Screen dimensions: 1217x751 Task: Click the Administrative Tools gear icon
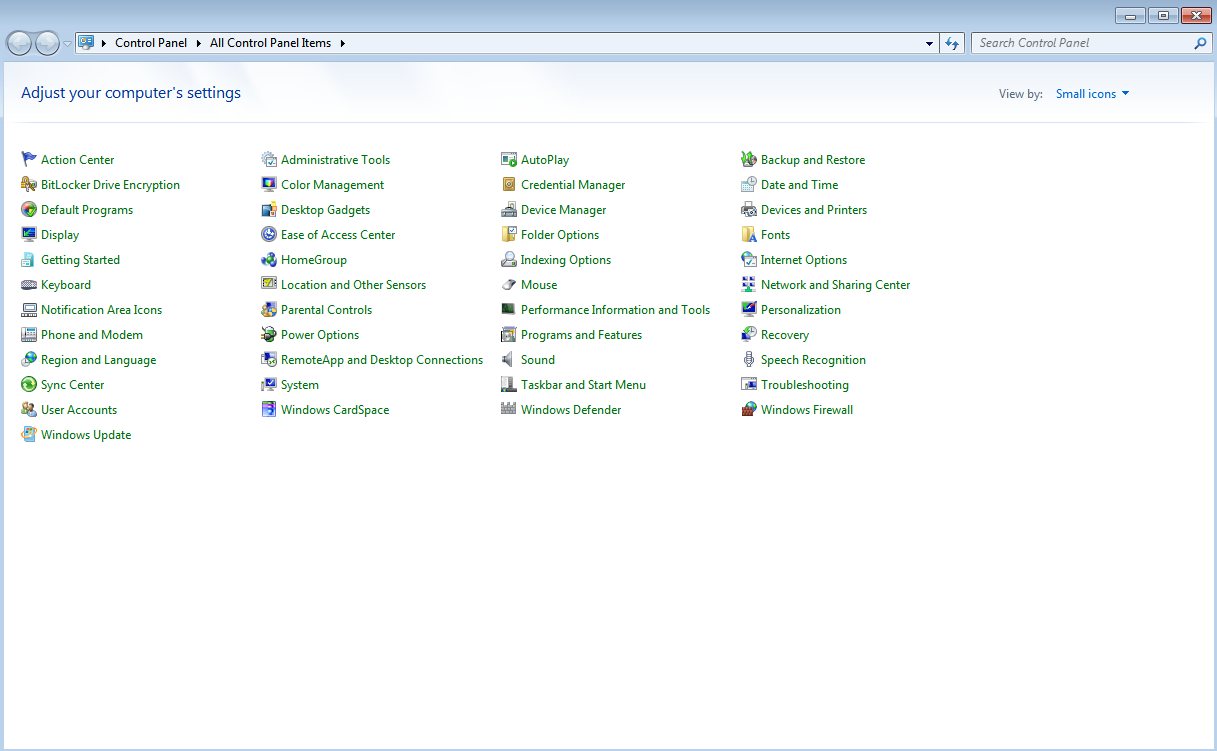click(x=269, y=159)
